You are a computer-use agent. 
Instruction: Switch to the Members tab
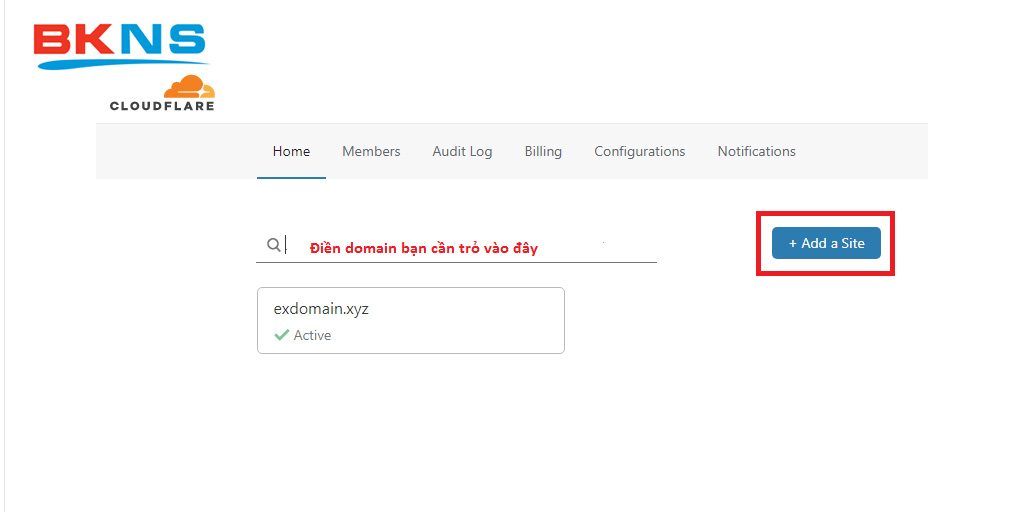pos(371,151)
